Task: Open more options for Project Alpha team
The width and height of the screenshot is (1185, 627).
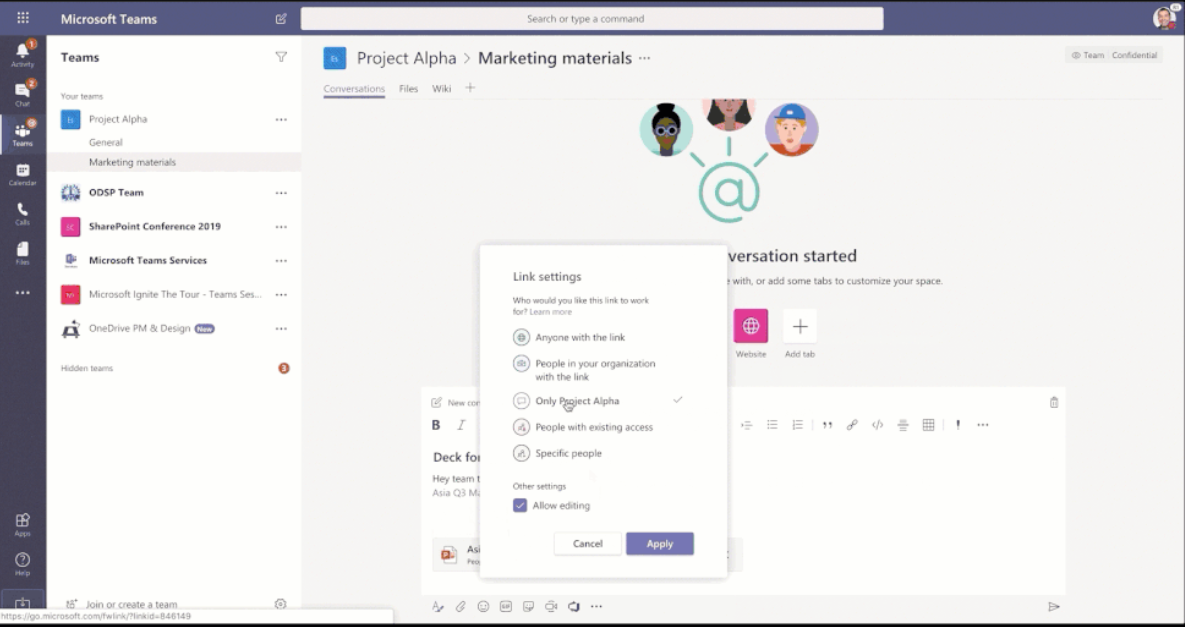Action: click(281, 119)
